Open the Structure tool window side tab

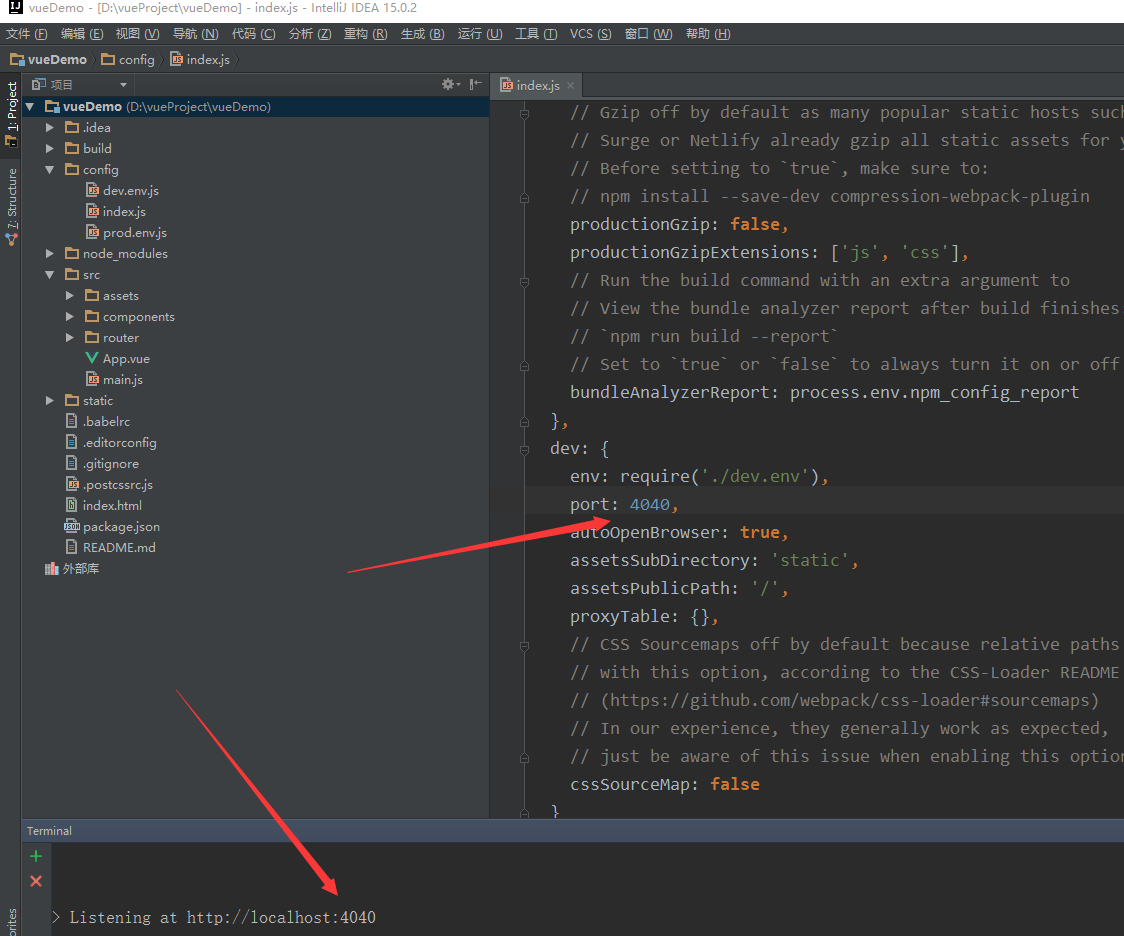(11, 206)
